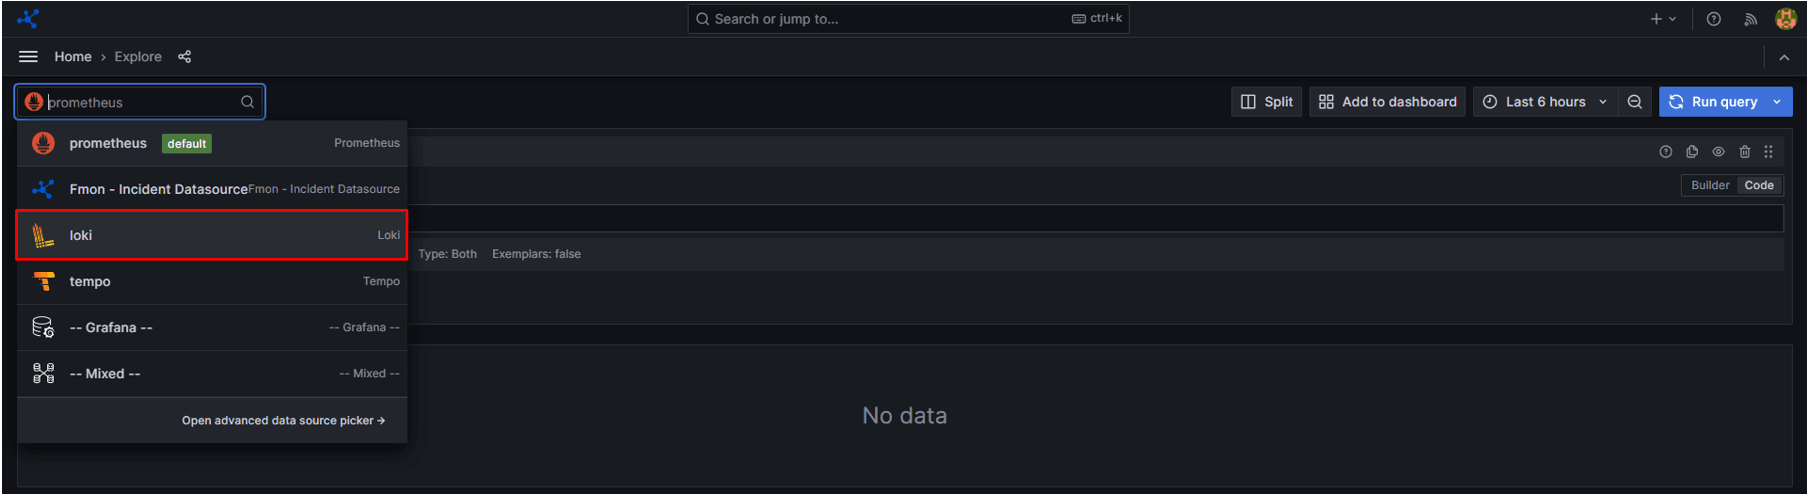
Task: Click the share icon next to Explore
Action: pos(184,57)
